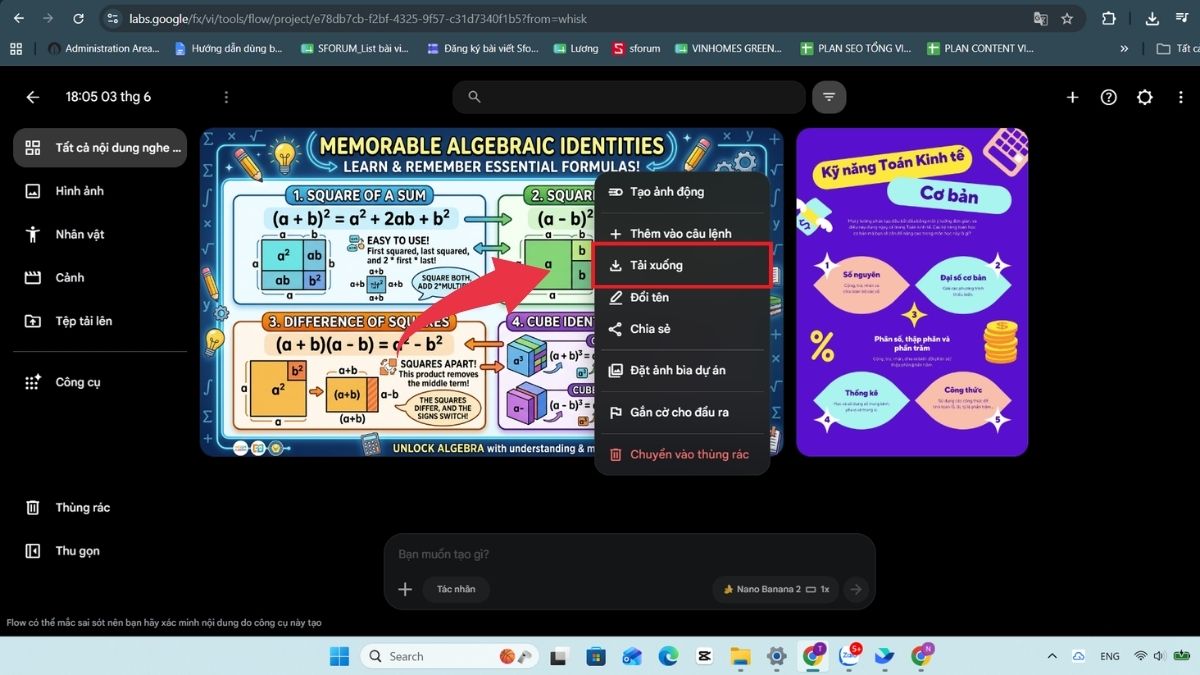The height and width of the screenshot is (675, 1200).
Task: Choose Thêm vào câu lệnh menu item
Action: [682, 234]
